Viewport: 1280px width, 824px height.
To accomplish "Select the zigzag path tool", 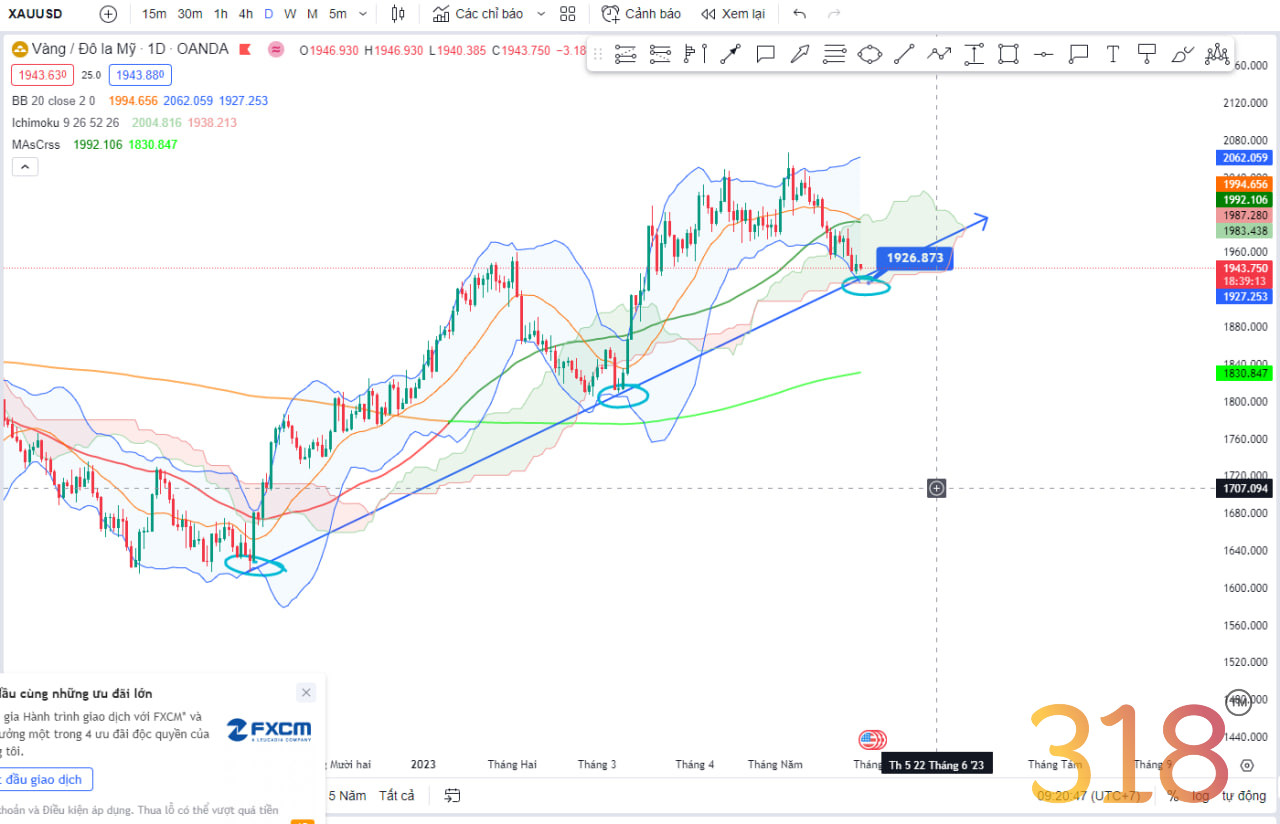I will (939, 54).
